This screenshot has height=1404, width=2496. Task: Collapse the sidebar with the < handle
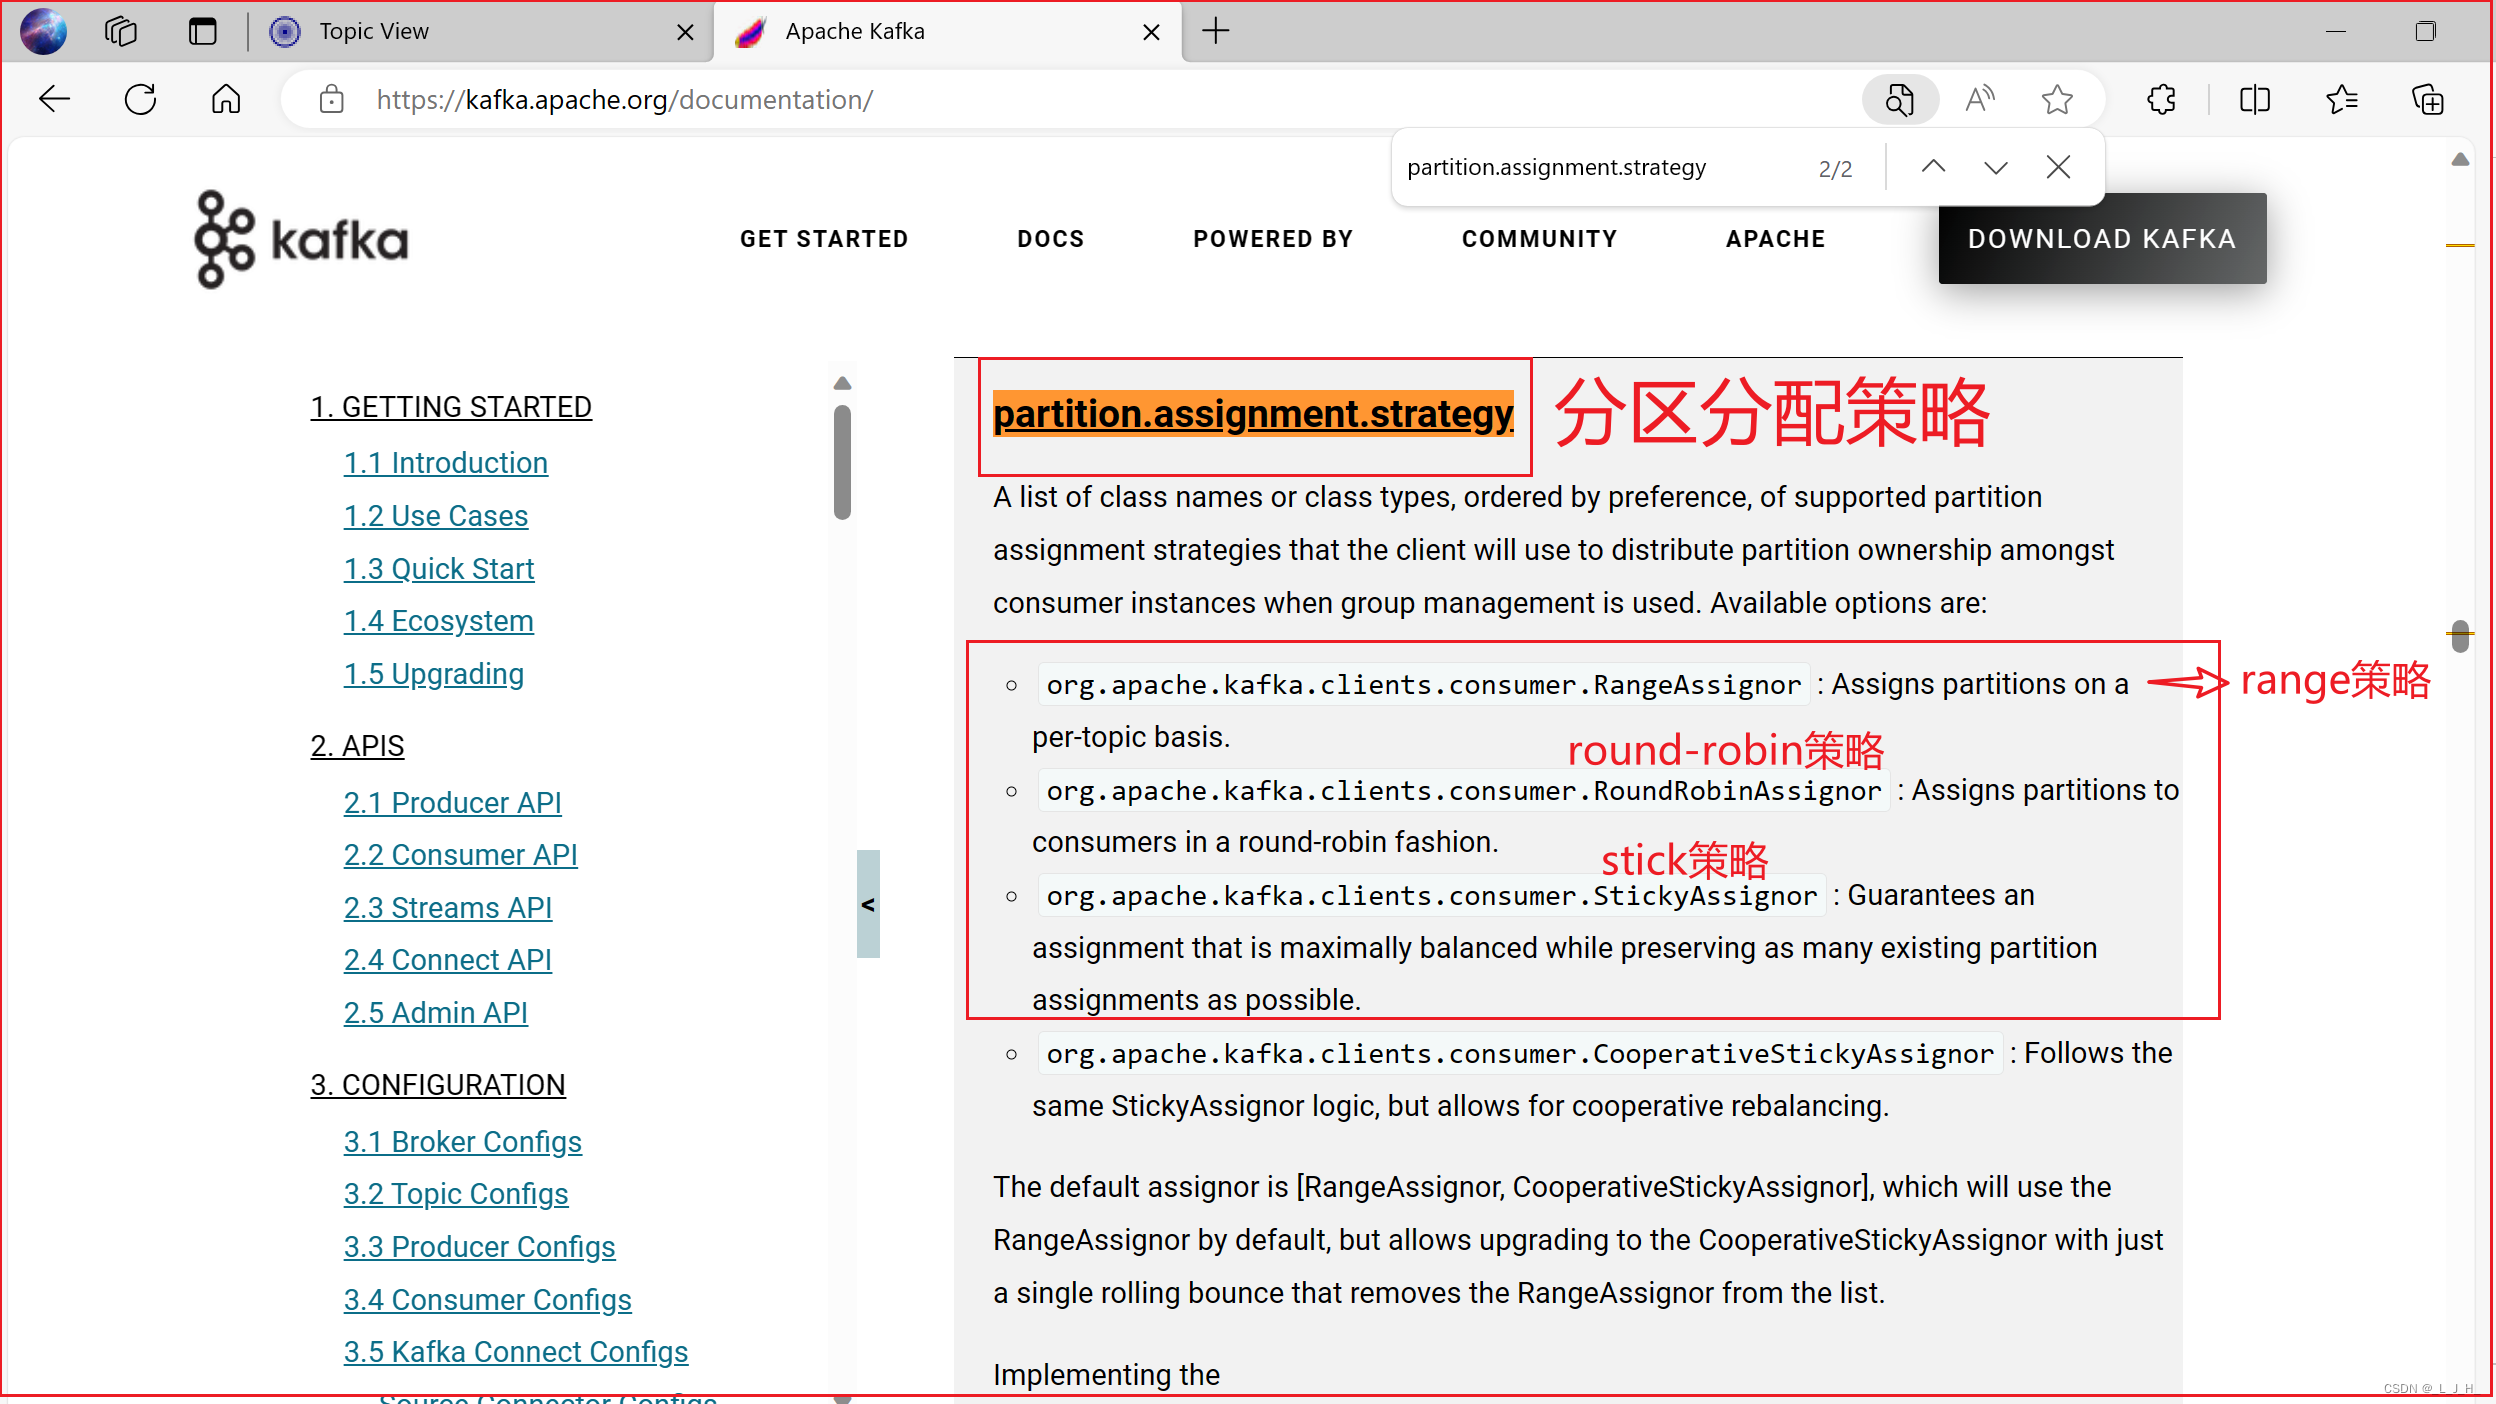pyautogui.click(x=868, y=904)
